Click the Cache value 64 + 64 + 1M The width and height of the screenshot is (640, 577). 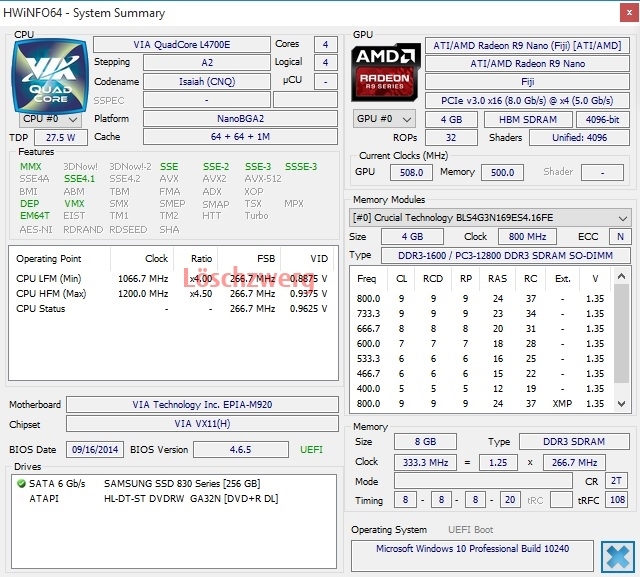click(x=240, y=137)
